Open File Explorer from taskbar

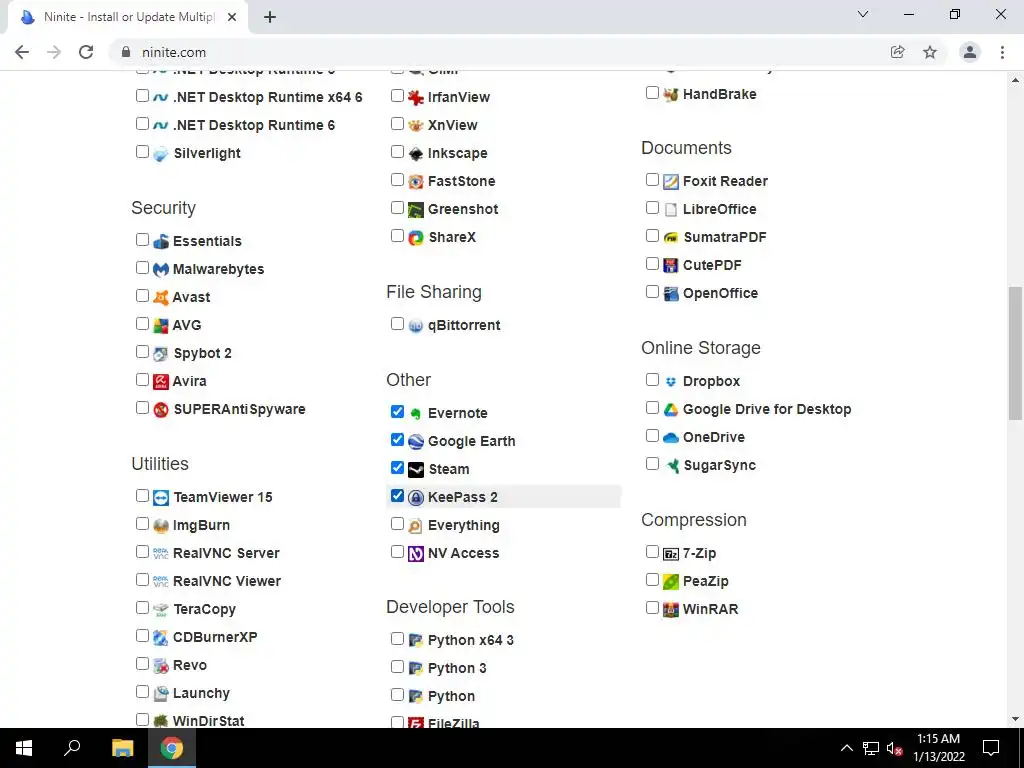tap(122, 748)
